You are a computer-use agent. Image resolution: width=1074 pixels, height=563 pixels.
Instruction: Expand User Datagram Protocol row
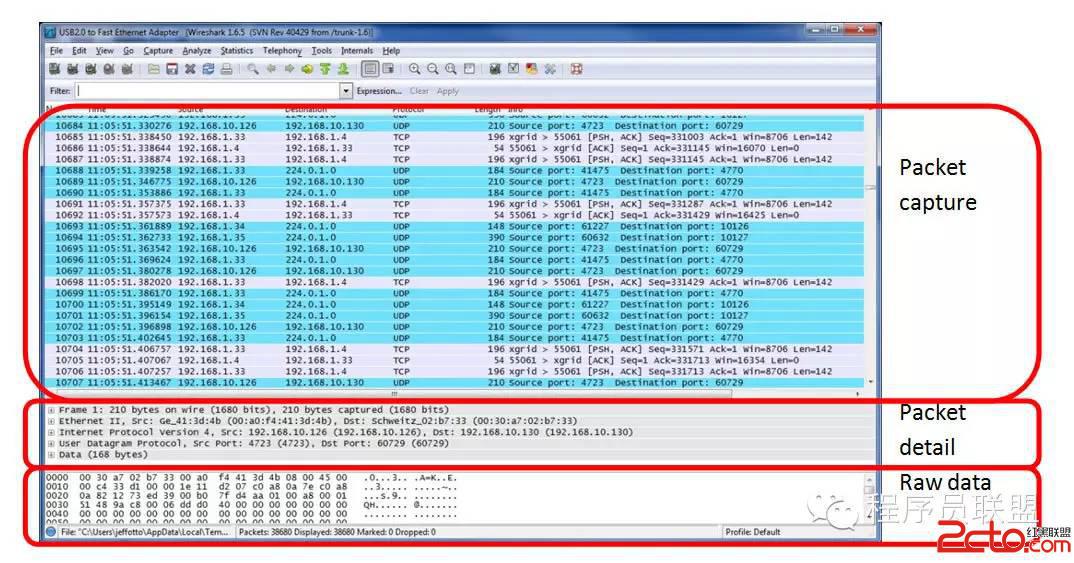point(51,444)
